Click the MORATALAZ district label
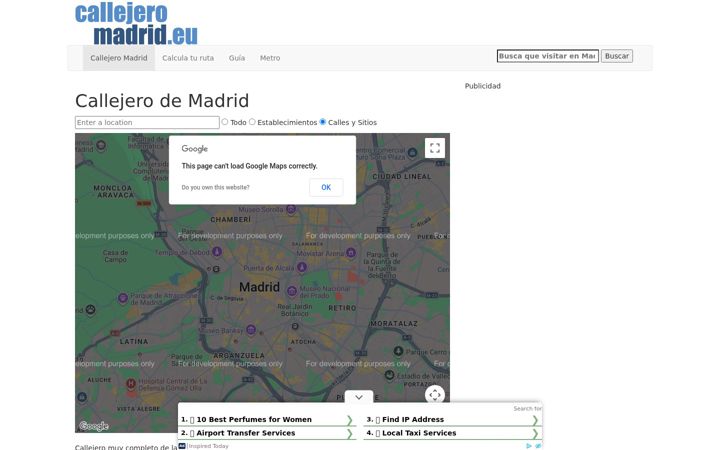The image size is (720, 450). [x=394, y=324]
